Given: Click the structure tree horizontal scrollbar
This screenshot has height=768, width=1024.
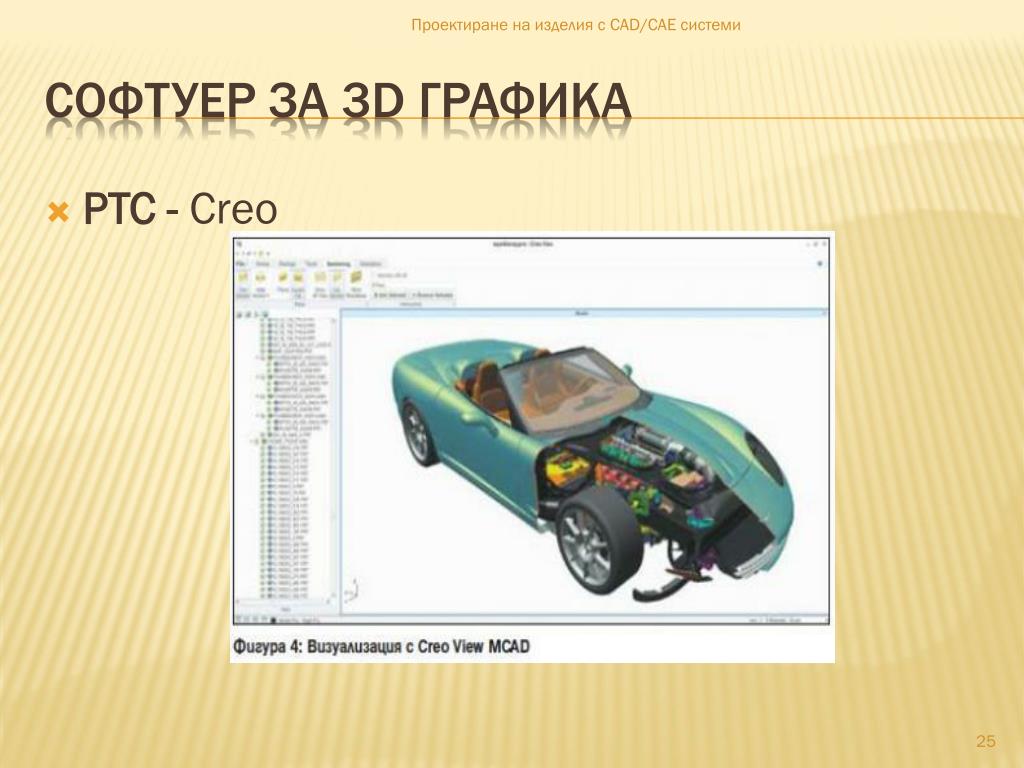Looking at the screenshot, I should pos(283,601).
